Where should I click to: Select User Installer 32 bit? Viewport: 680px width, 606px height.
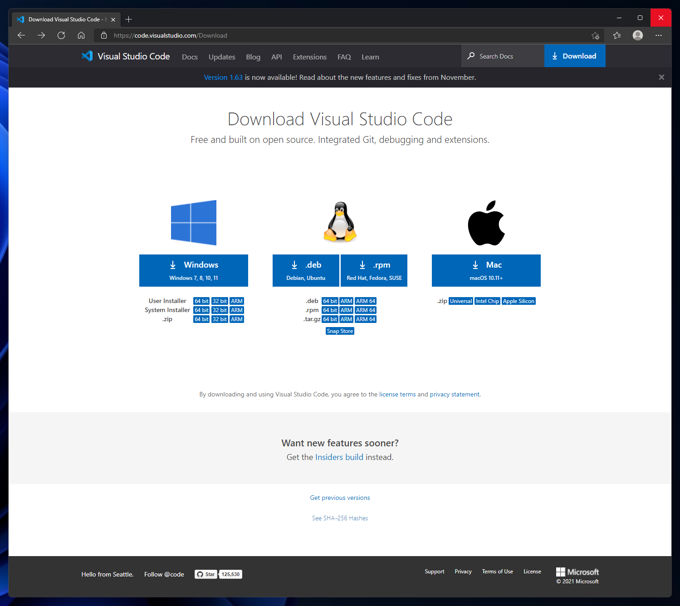(x=219, y=301)
